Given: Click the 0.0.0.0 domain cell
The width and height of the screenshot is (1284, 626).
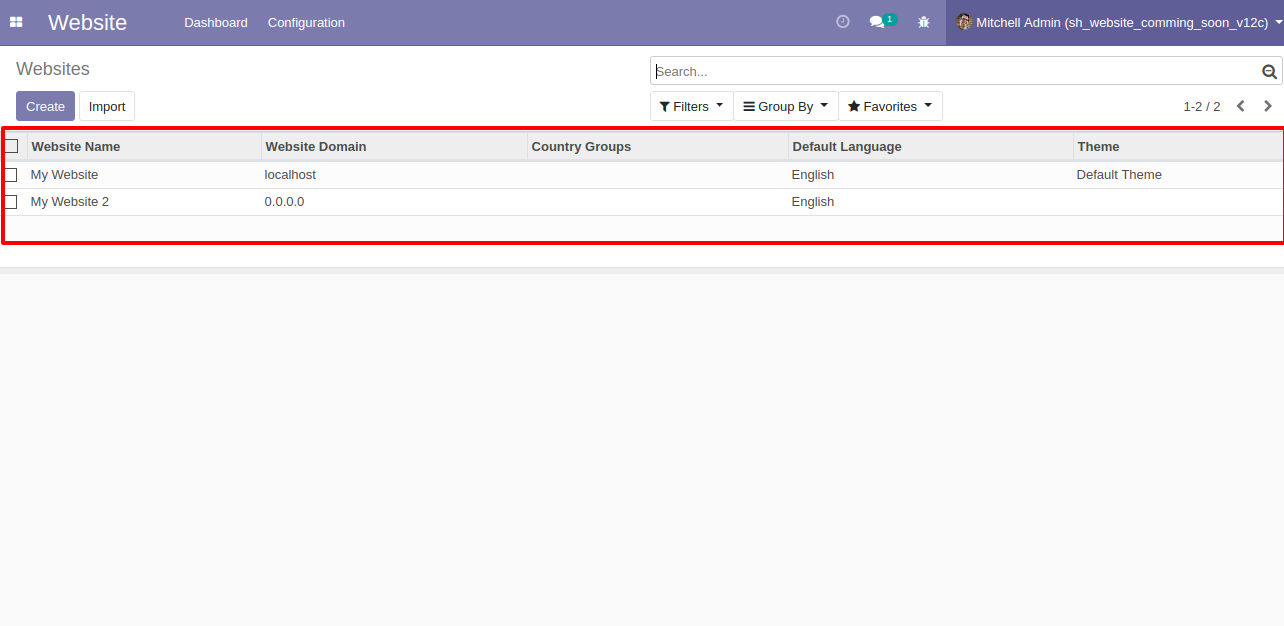Looking at the screenshot, I should click(394, 202).
